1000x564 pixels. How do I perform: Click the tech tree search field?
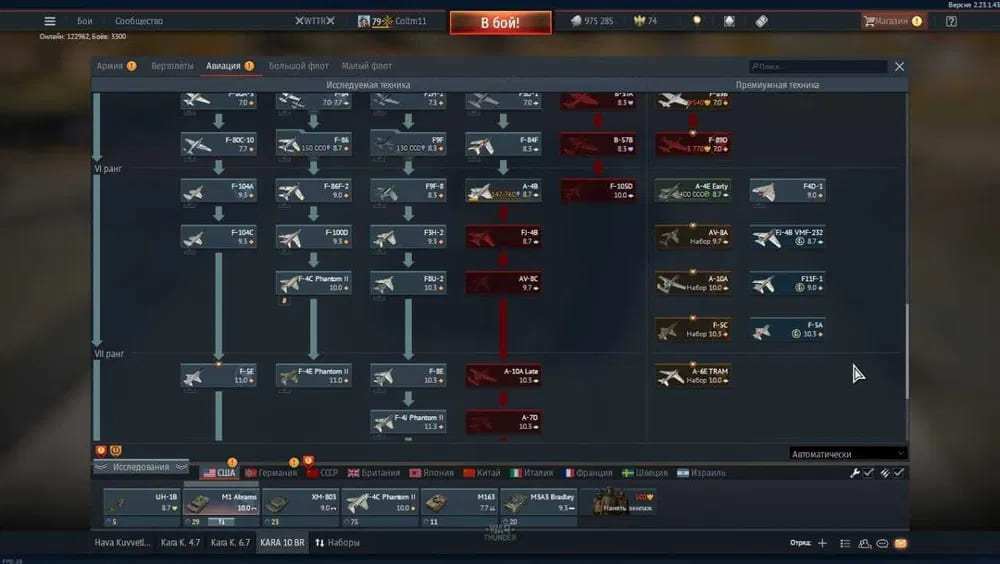pos(818,67)
